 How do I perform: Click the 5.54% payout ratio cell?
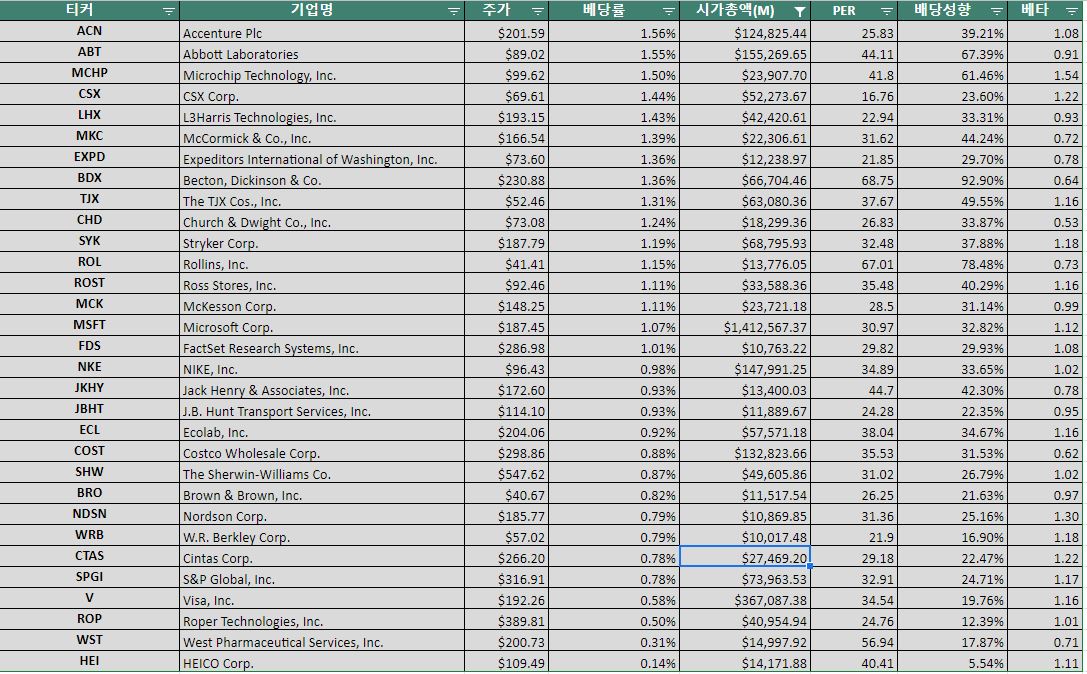953,662
